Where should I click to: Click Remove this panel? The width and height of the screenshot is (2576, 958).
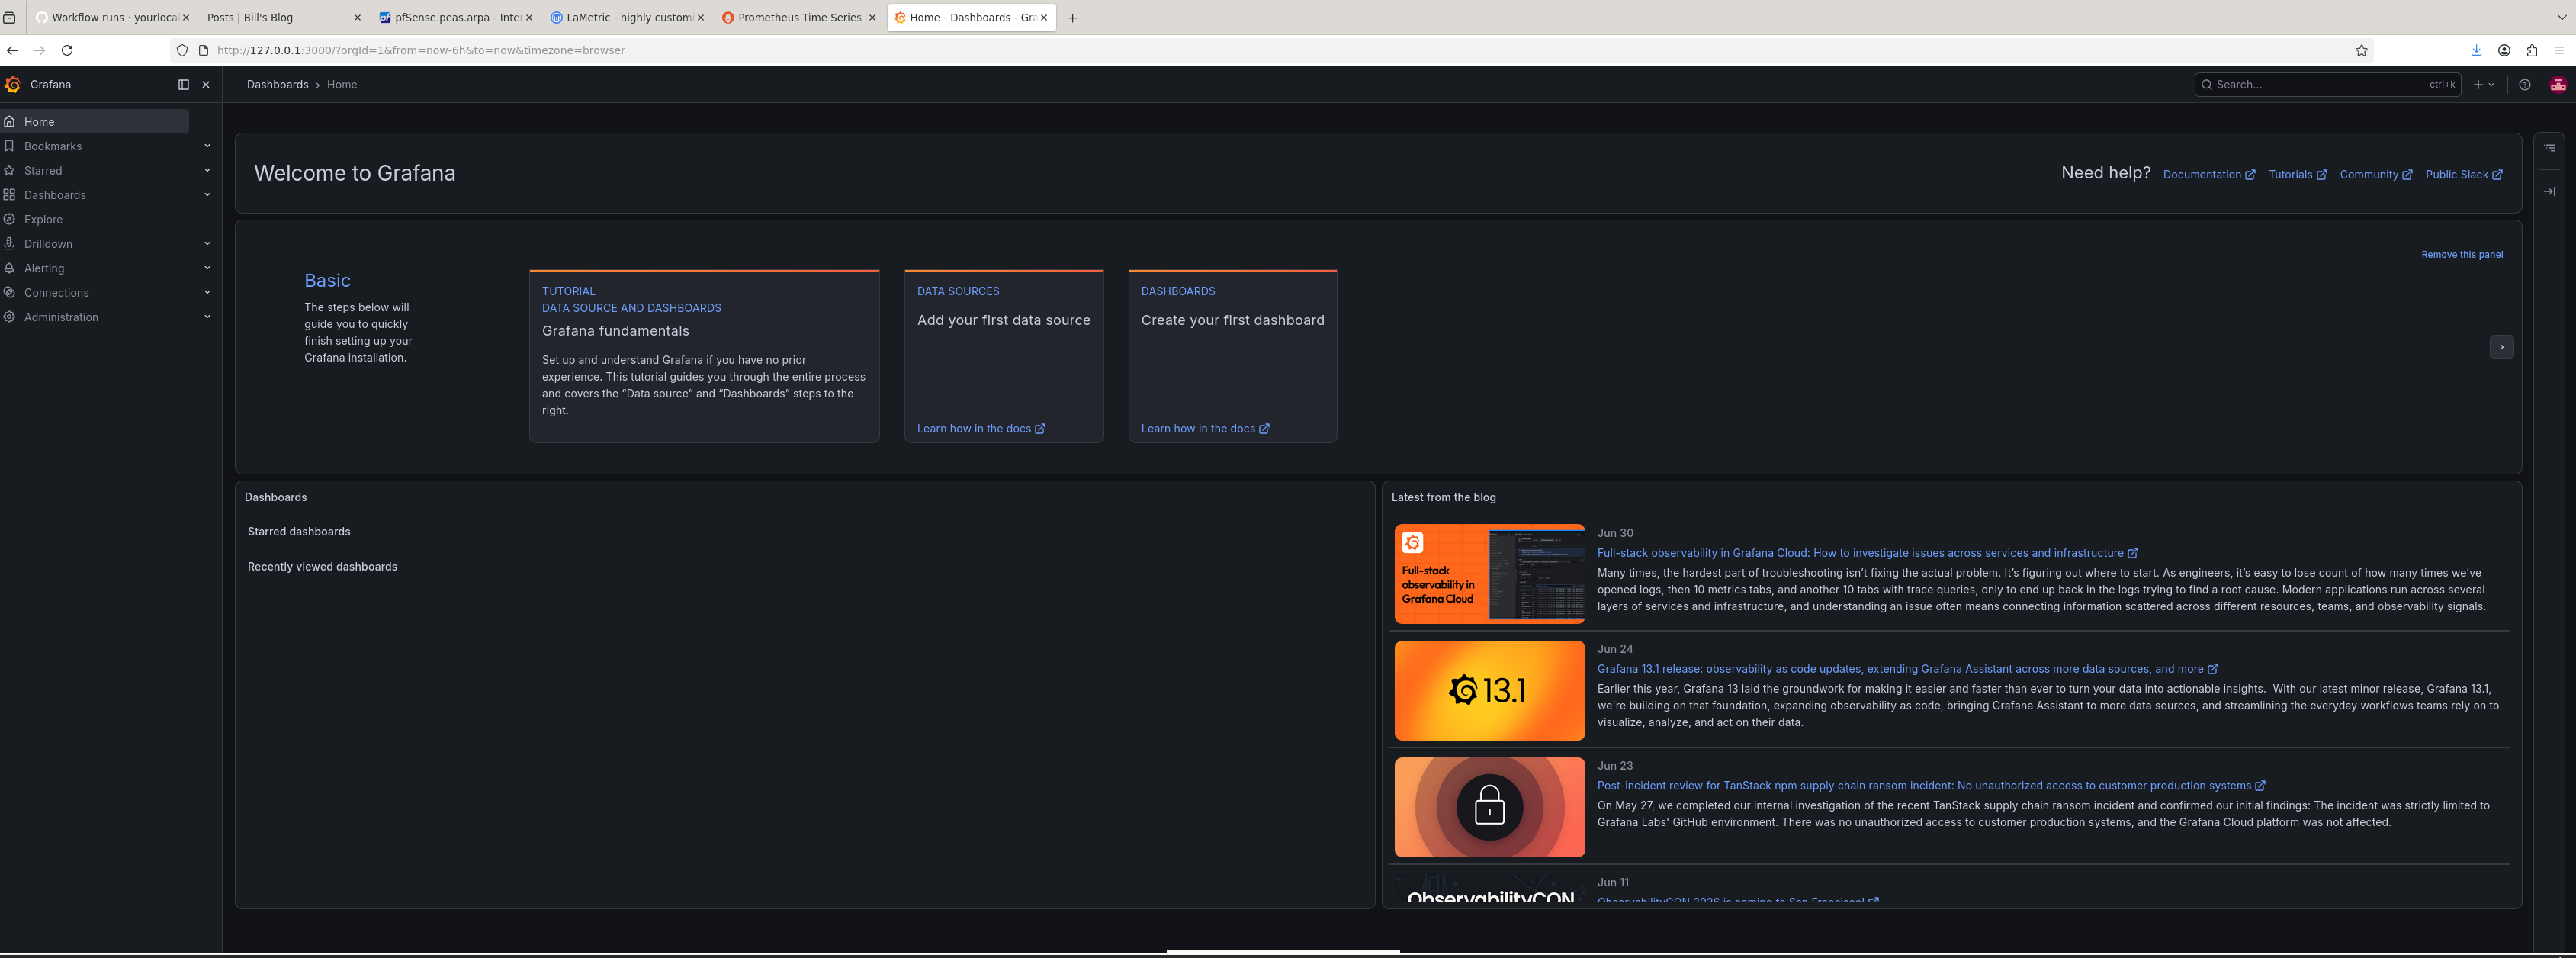[2461, 255]
